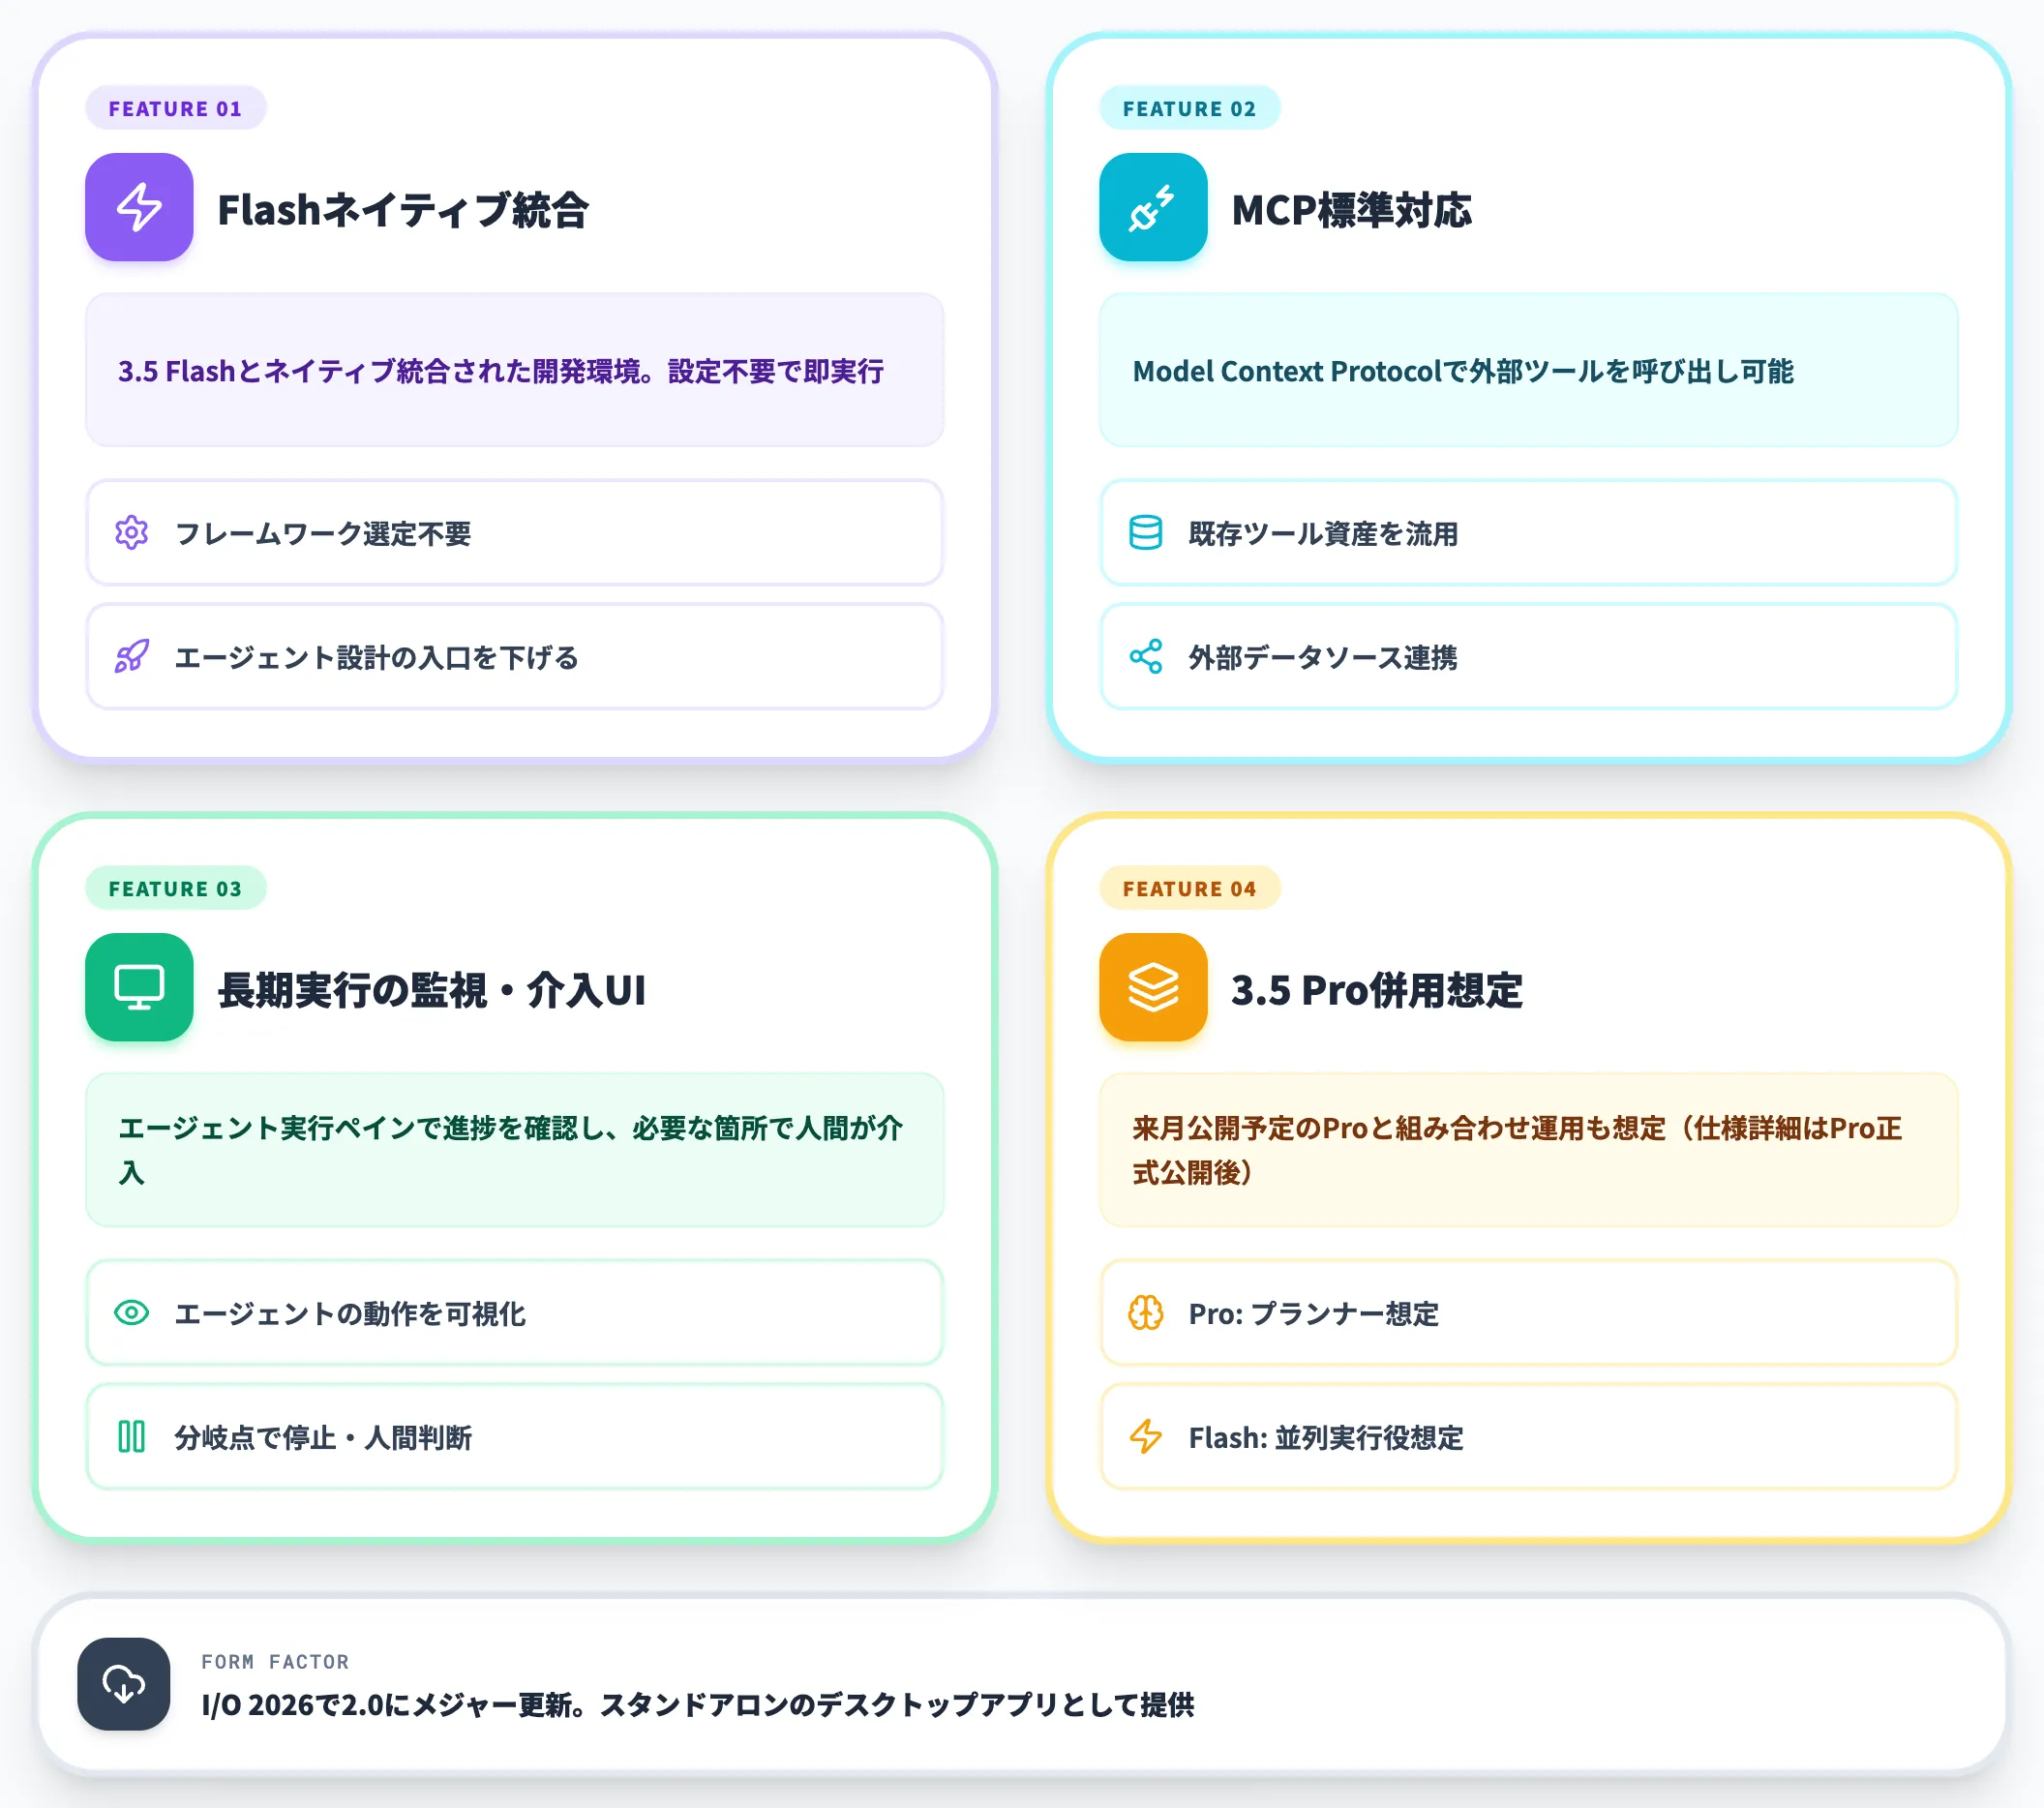Click the pause icon beside 分岐点で停止・人間判断
Viewport: 2044px width, 1808px height.
(132, 1437)
